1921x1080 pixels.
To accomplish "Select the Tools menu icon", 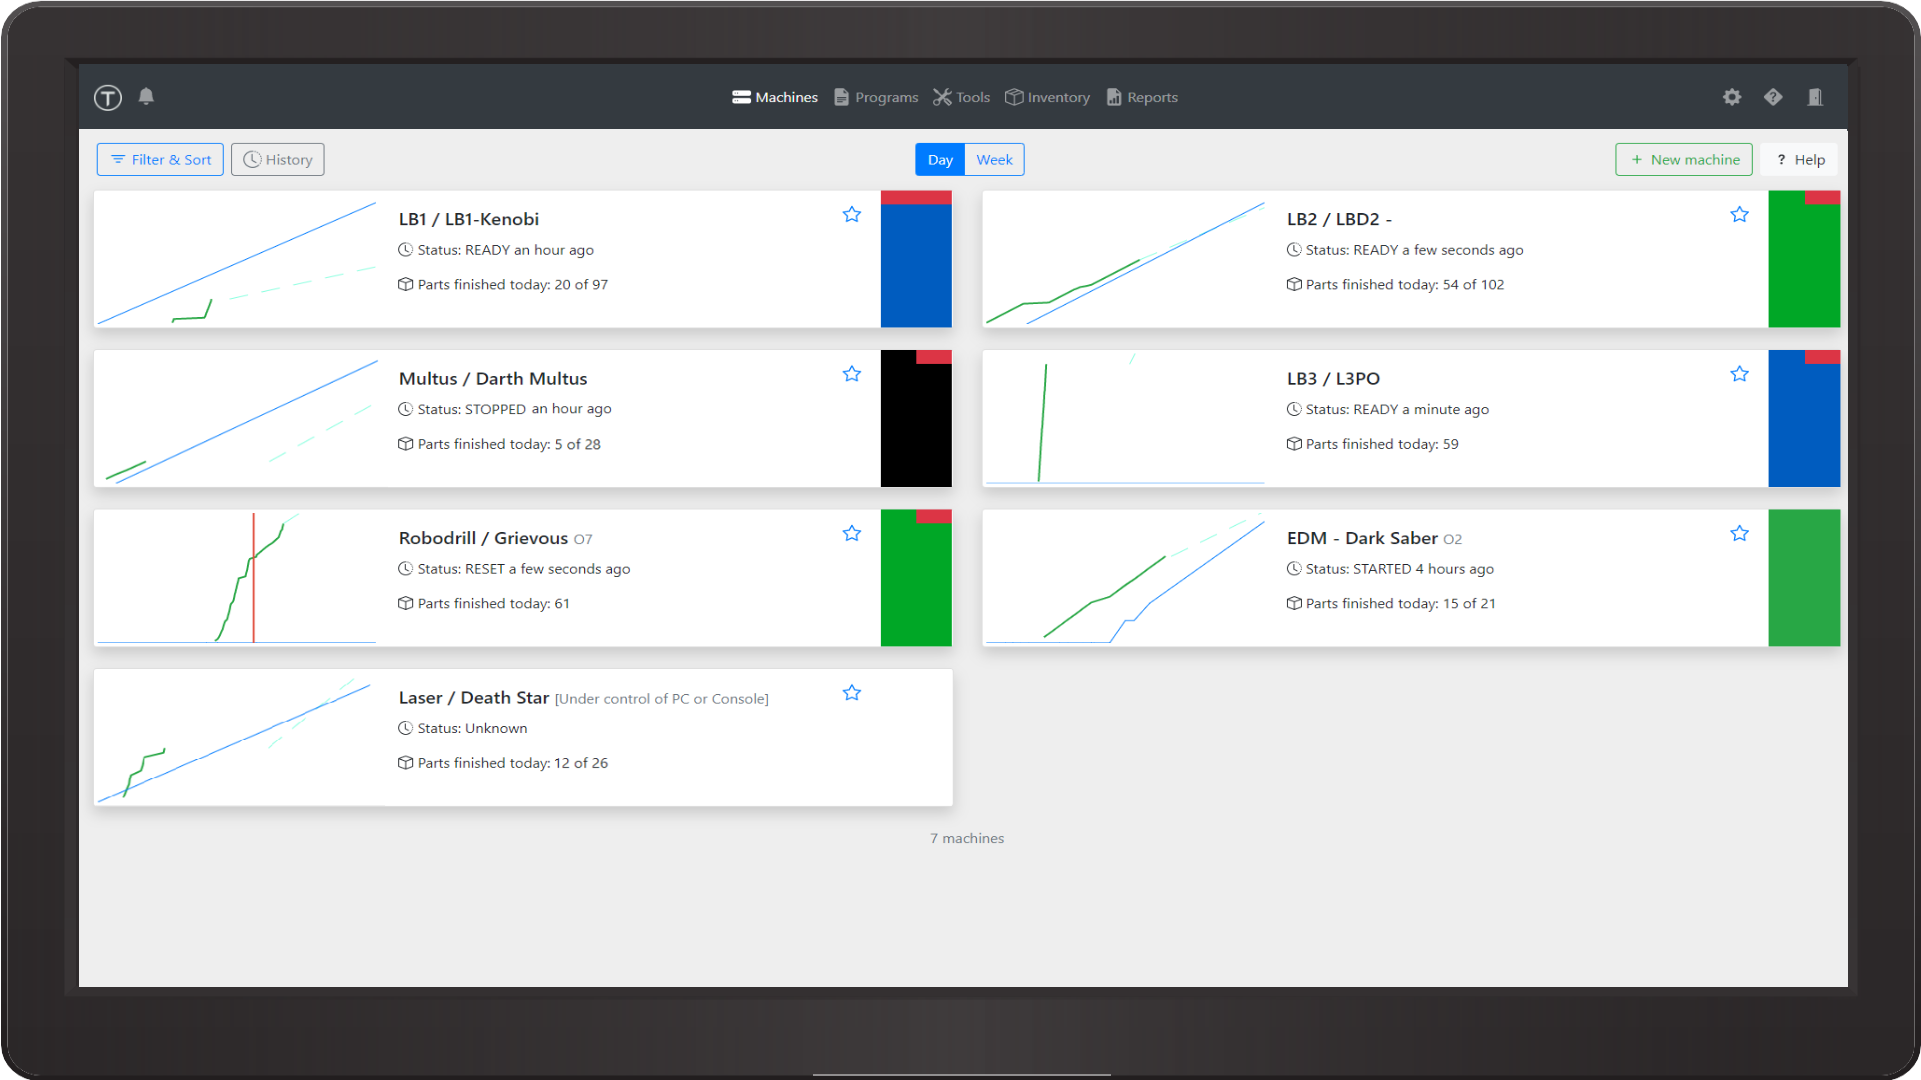I will [x=942, y=96].
